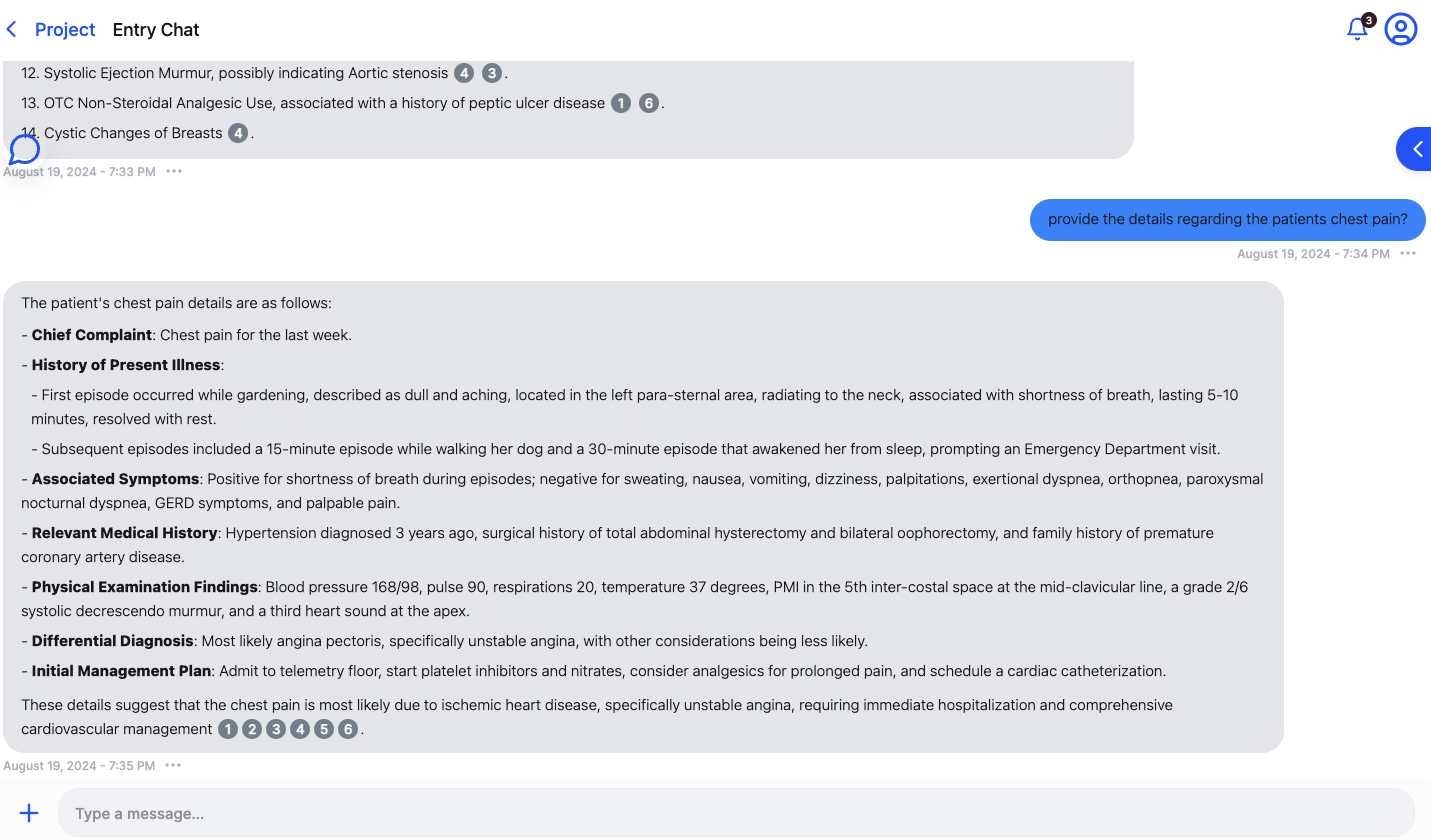This screenshot has width=1431, height=840.
Task: Open citation 3 on Systolic Ejection Murmur line
Action: (492, 73)
